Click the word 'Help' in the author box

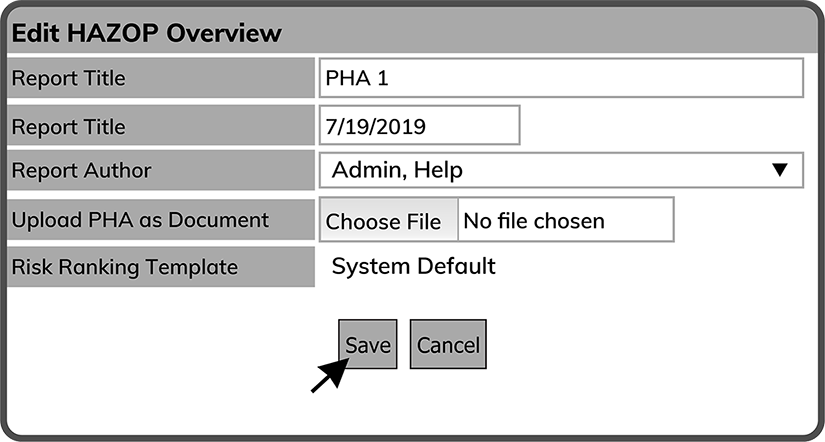[440, 171]
